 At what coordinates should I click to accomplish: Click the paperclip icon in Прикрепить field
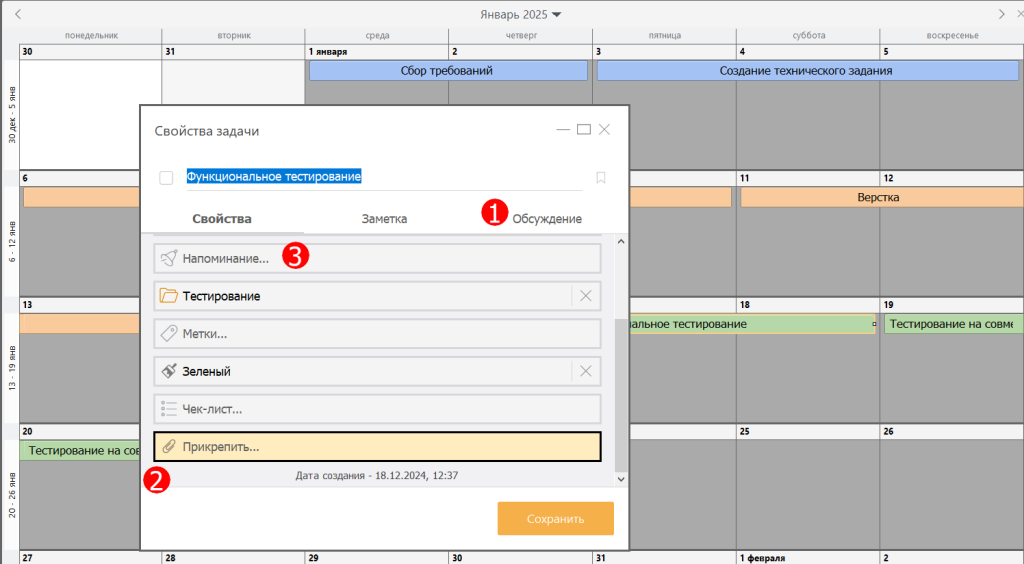(x=168, y=447)
